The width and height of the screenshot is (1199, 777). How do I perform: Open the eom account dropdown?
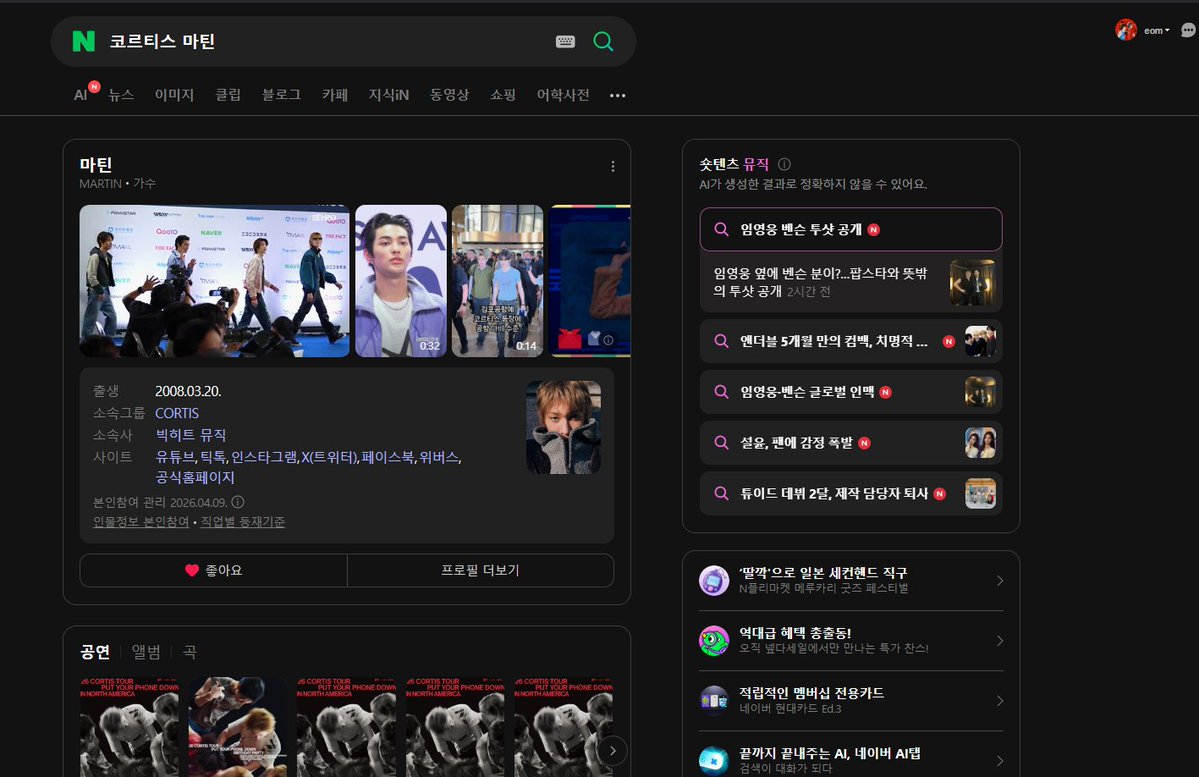[1156, 31]
